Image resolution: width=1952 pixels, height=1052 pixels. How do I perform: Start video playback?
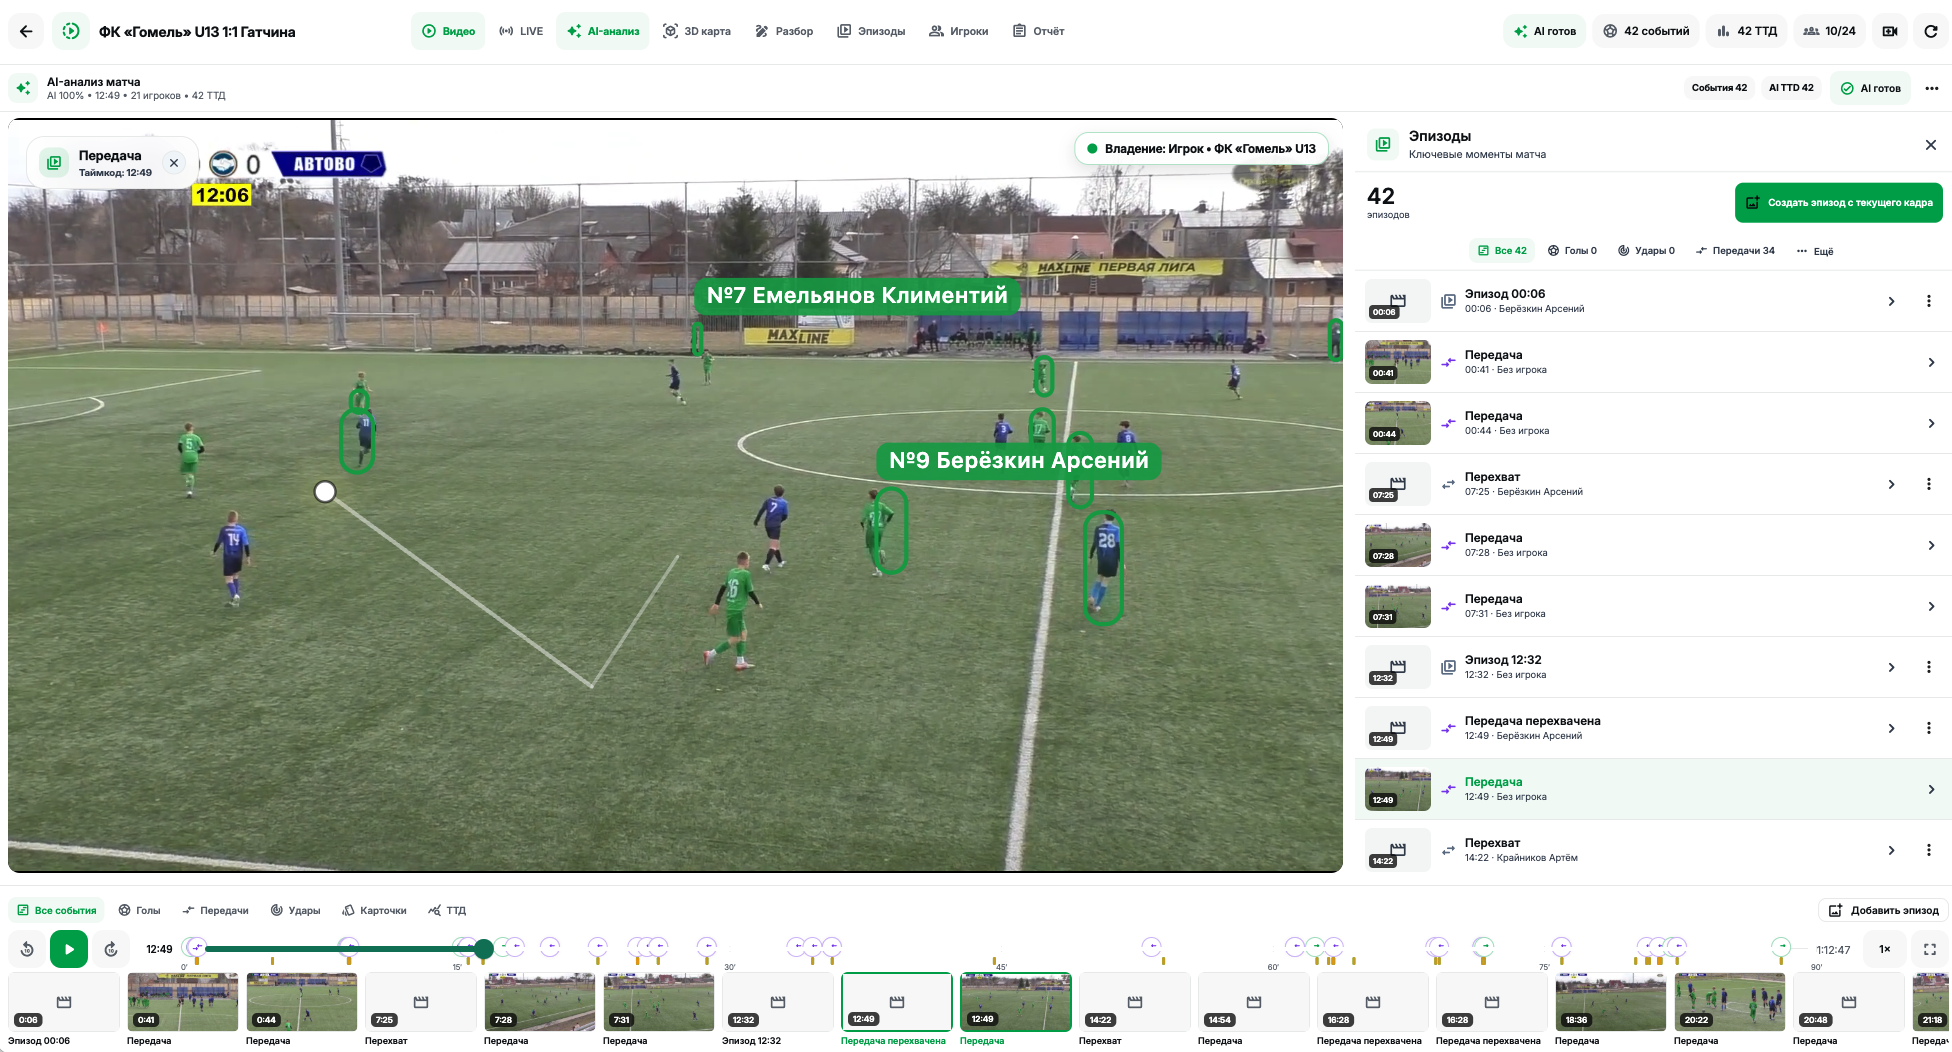point(69,949)
